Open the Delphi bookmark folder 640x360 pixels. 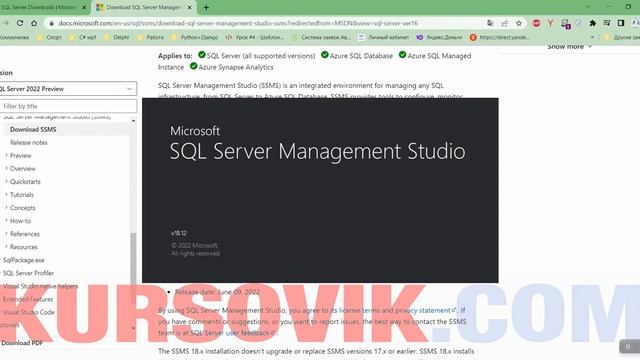[x=116, y=37]
